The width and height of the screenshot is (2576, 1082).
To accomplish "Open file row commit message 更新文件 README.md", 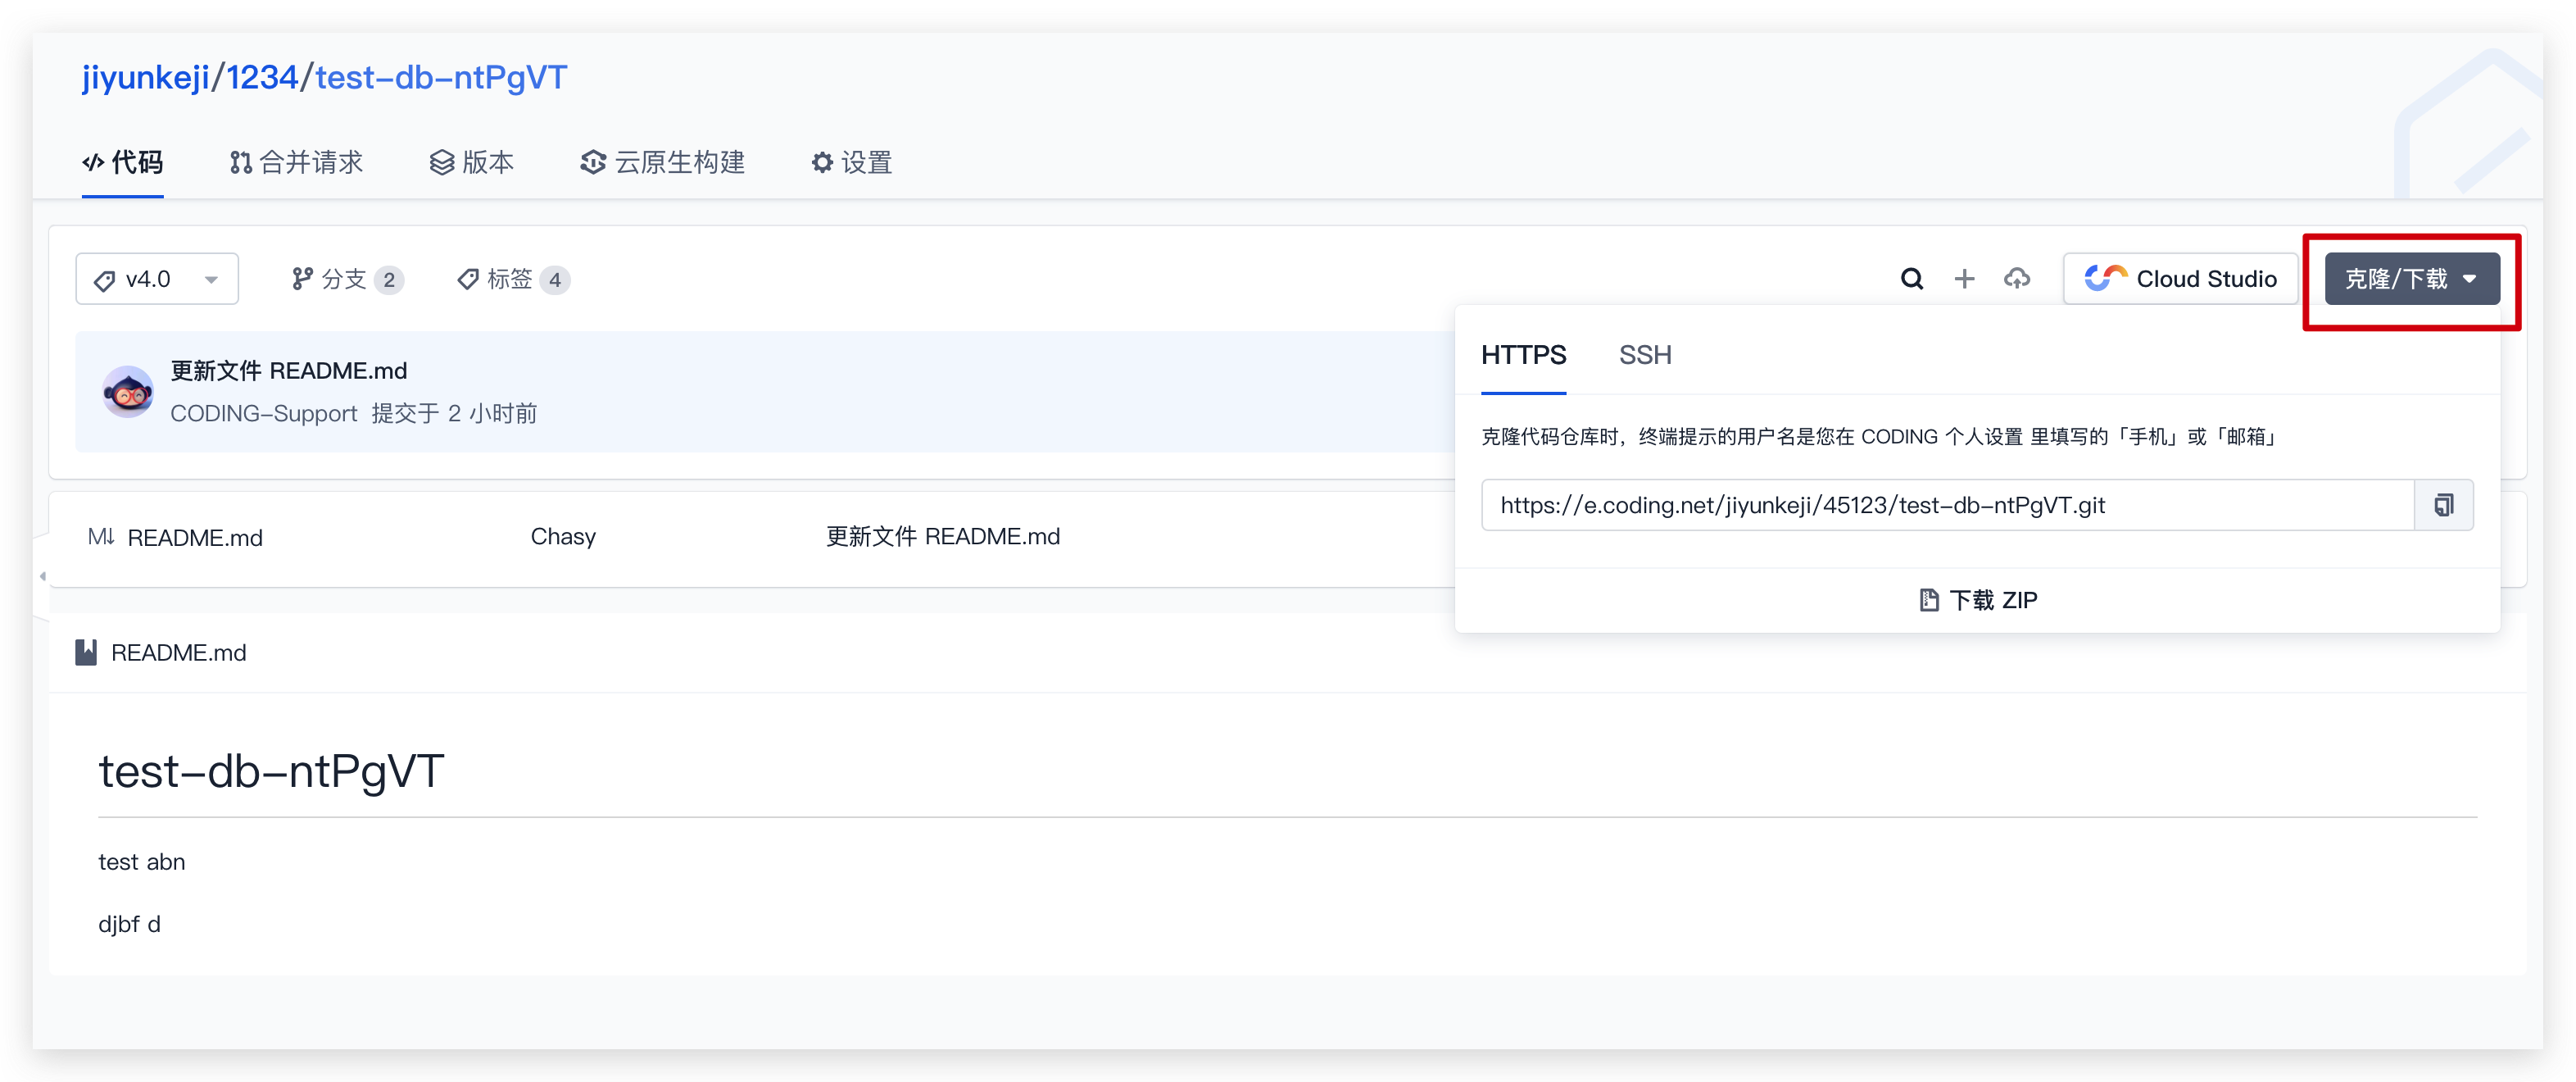I will (942, 537).
